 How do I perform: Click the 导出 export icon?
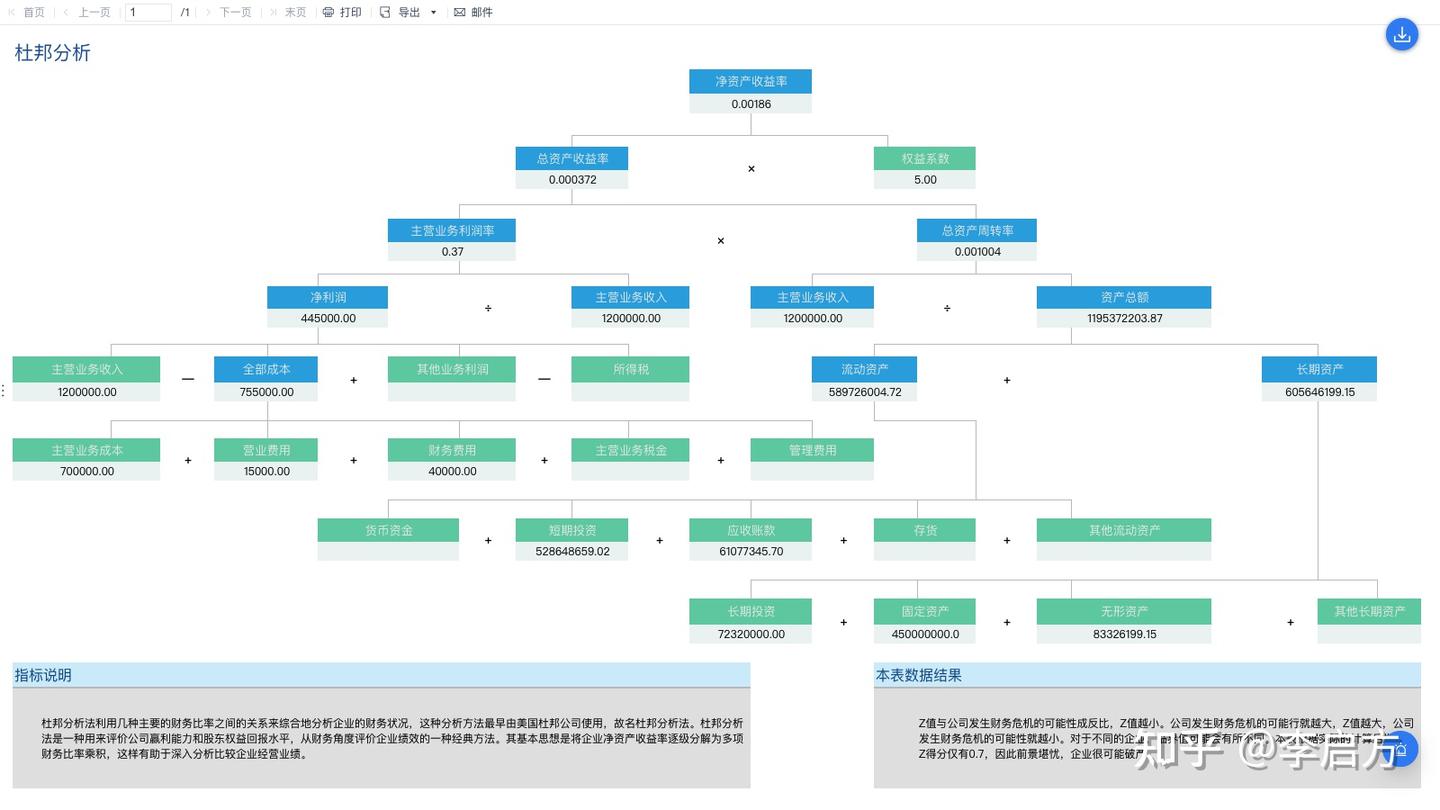[384, 12]
